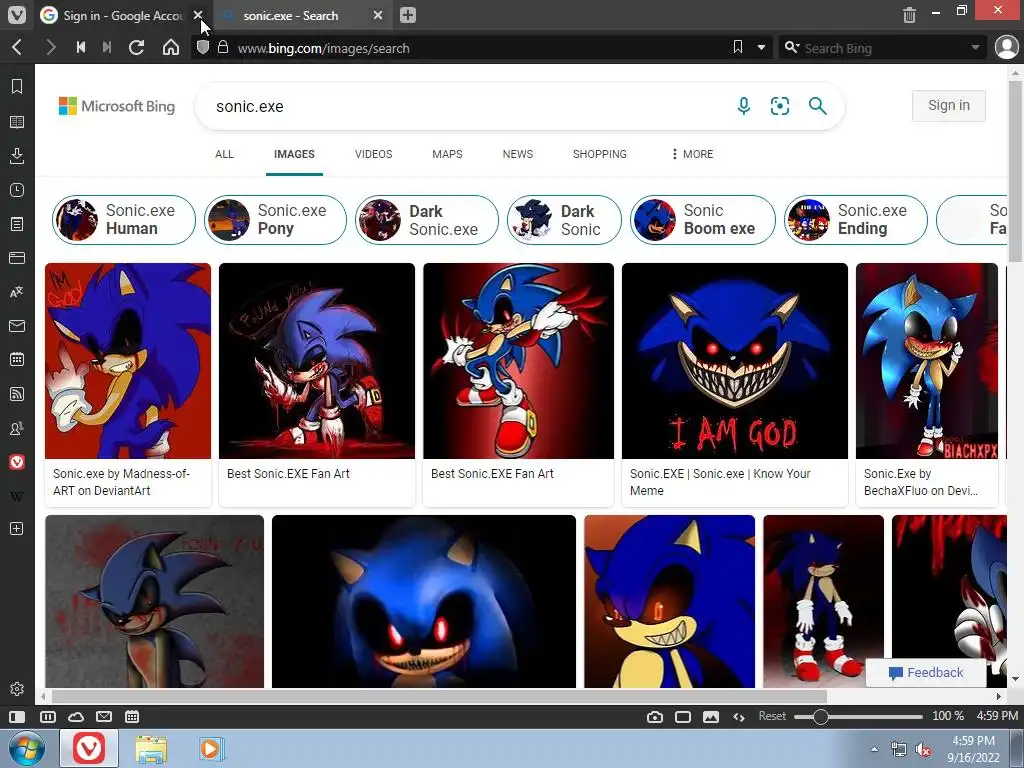Toggle the panel visibility button

tap(17, 716)
